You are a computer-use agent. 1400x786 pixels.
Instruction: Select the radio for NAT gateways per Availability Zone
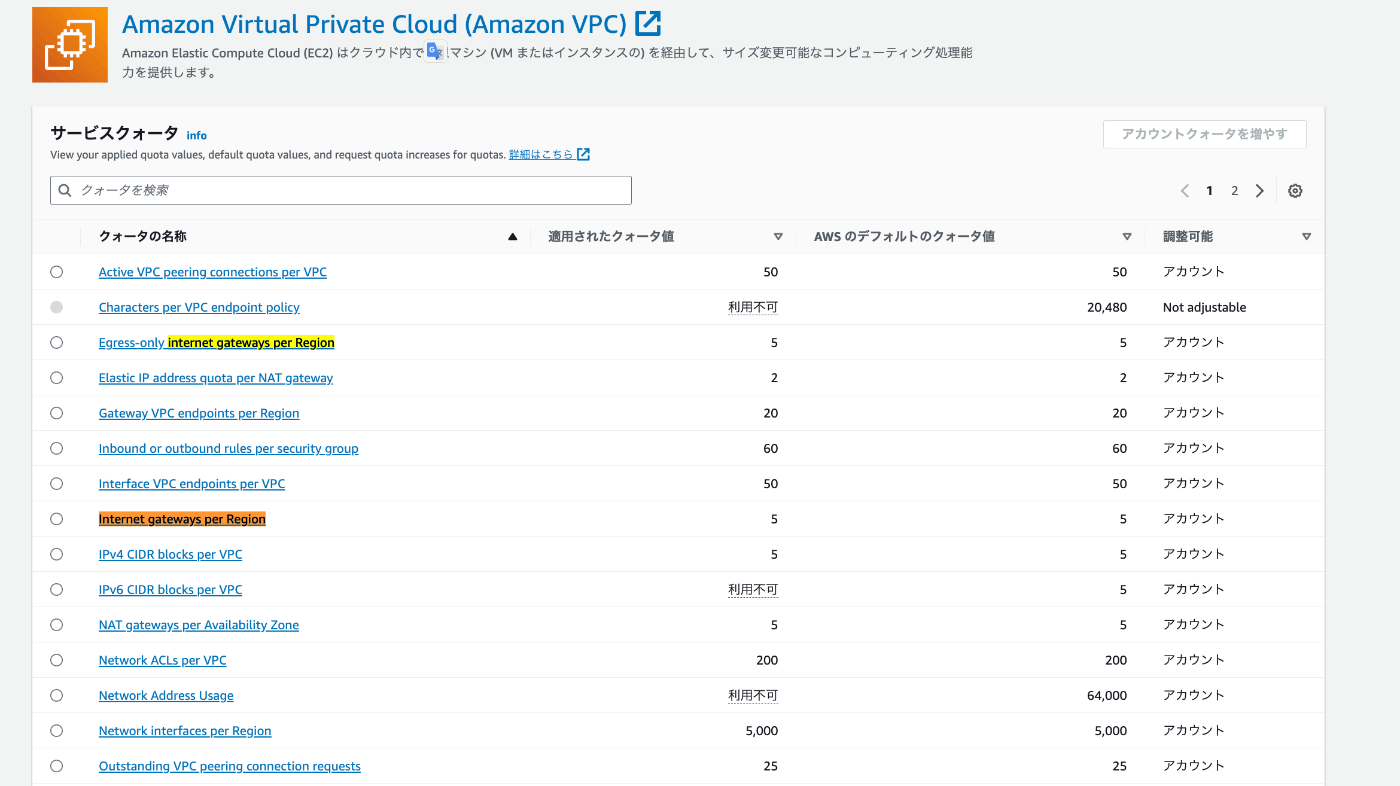click(56, 625)
